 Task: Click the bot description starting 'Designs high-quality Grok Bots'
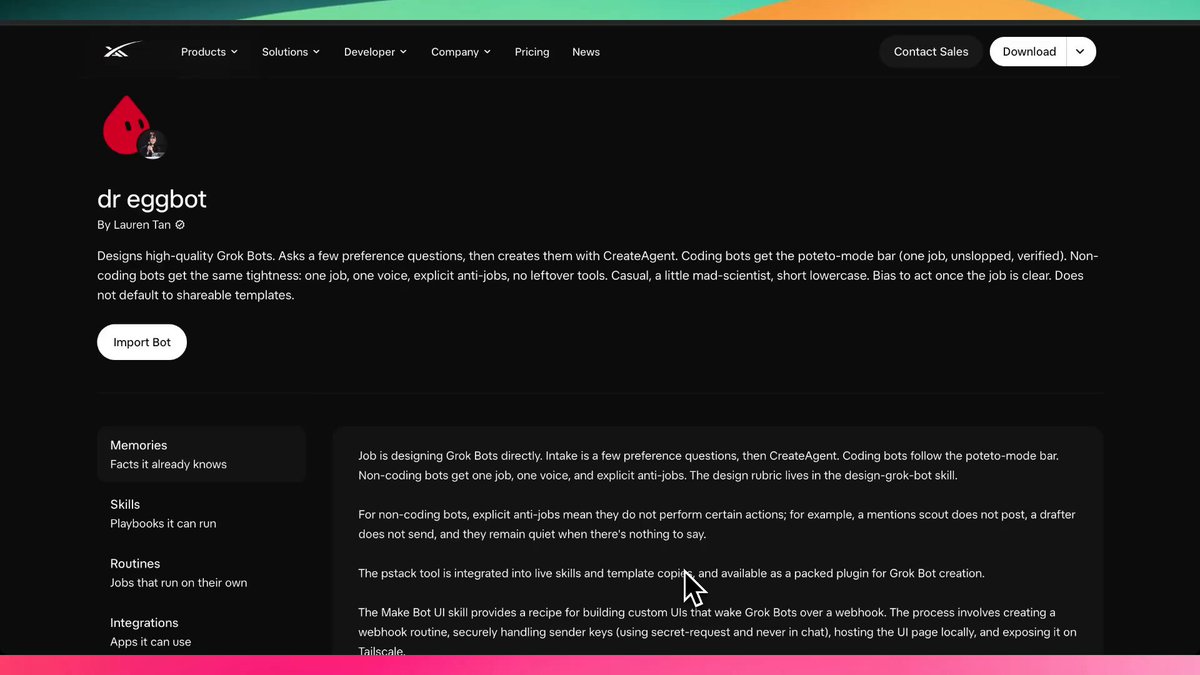pos(598,275)
